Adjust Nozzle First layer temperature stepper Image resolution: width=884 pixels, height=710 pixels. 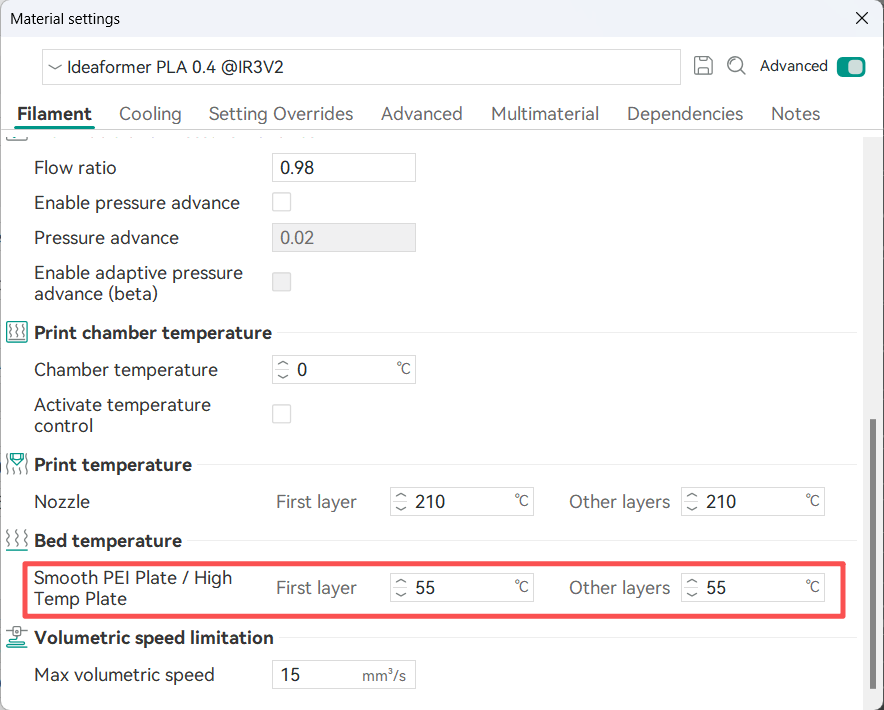[401, 502]
